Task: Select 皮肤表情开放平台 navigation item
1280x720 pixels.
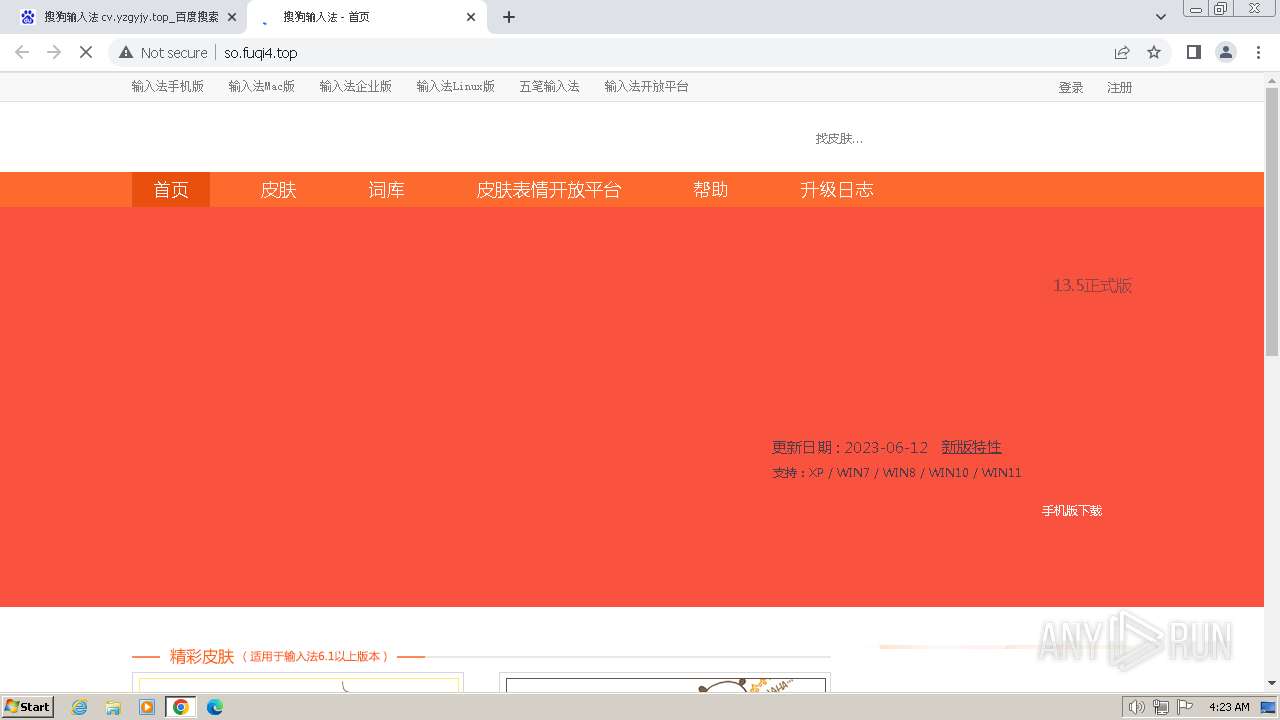Action: 548,190
